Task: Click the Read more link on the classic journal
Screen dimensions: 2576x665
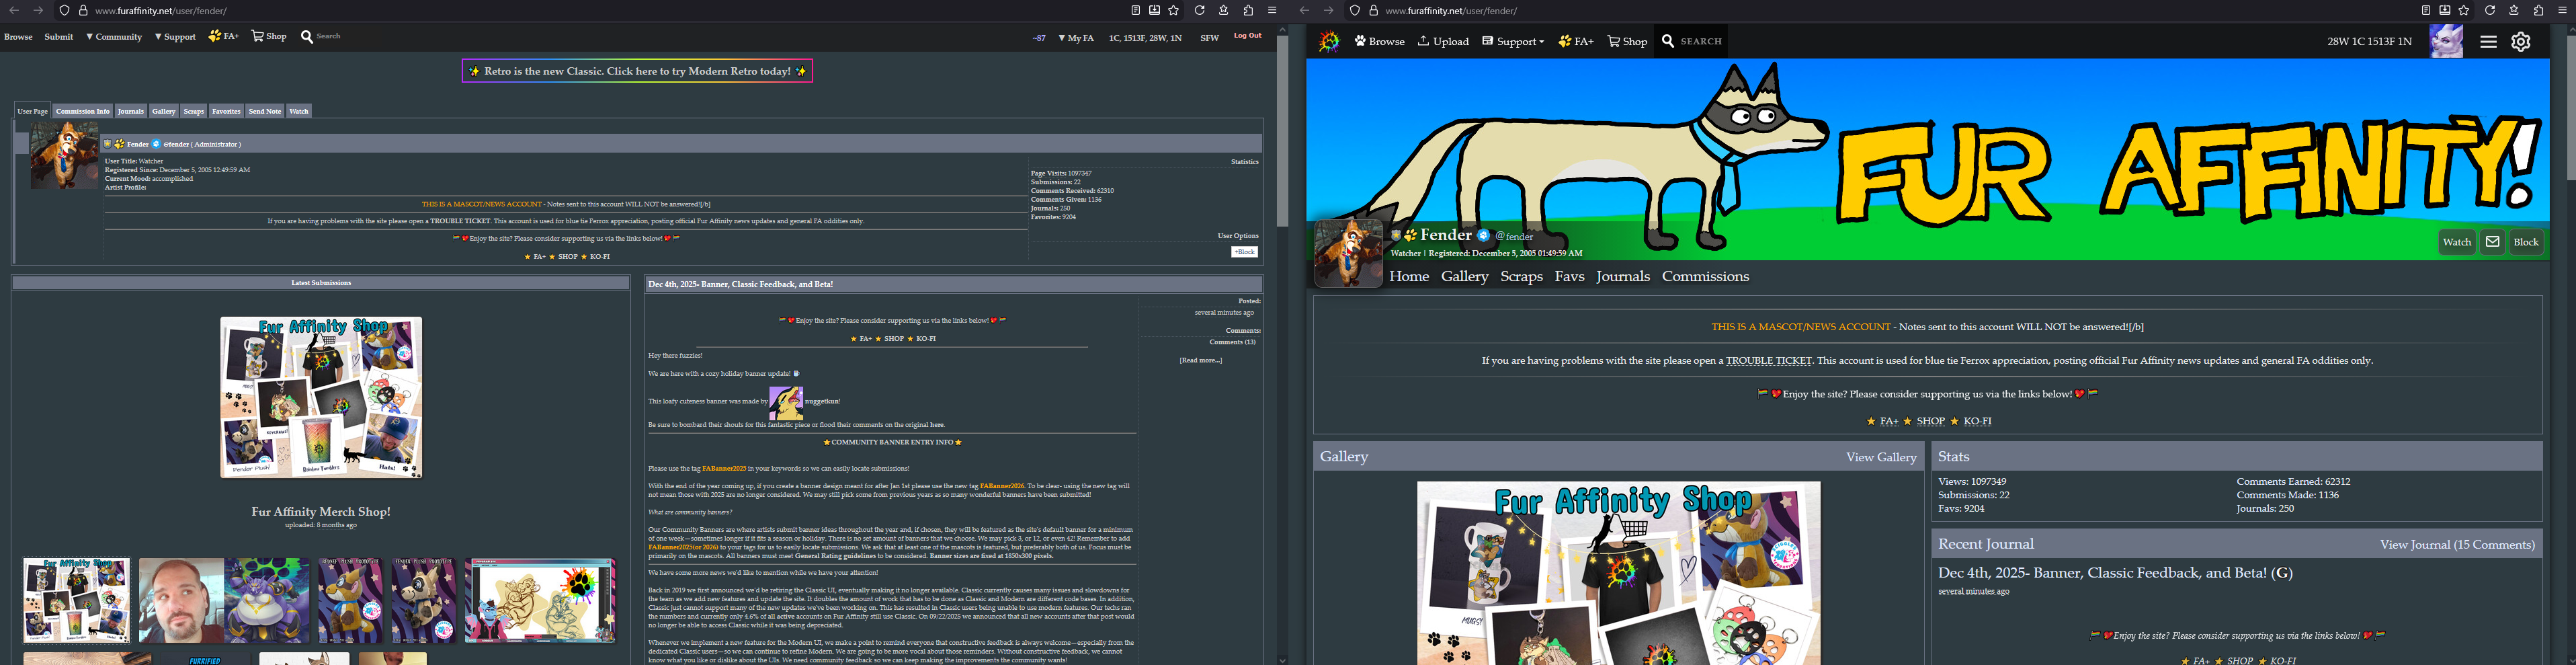Action: [1200, 360]
